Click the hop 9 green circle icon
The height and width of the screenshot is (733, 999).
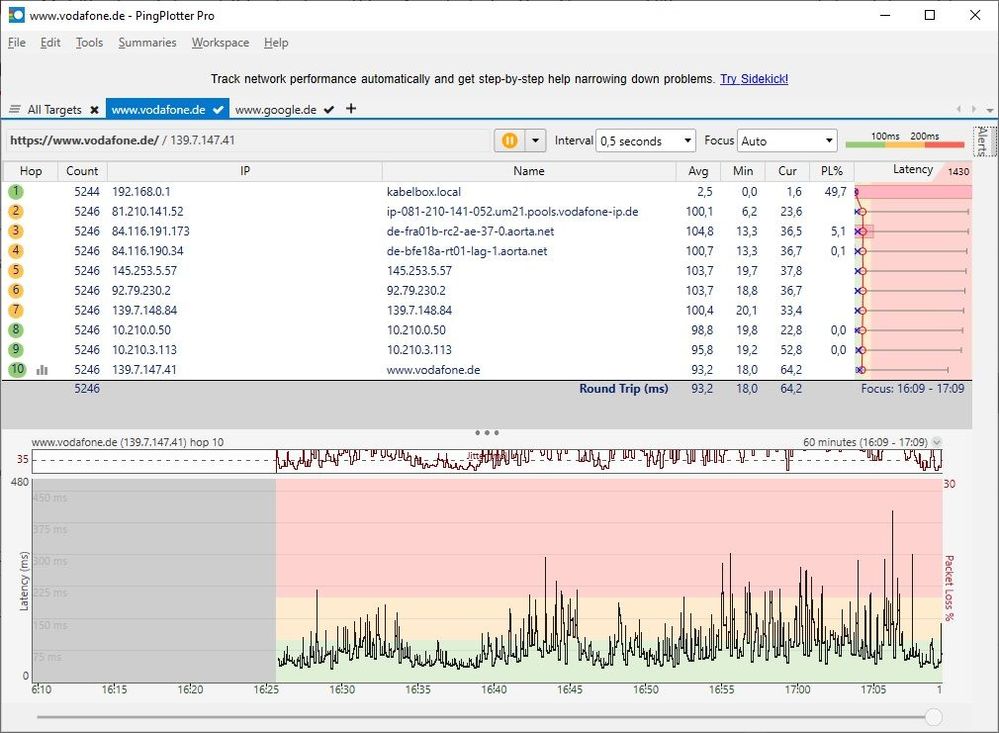click(15, 349)
